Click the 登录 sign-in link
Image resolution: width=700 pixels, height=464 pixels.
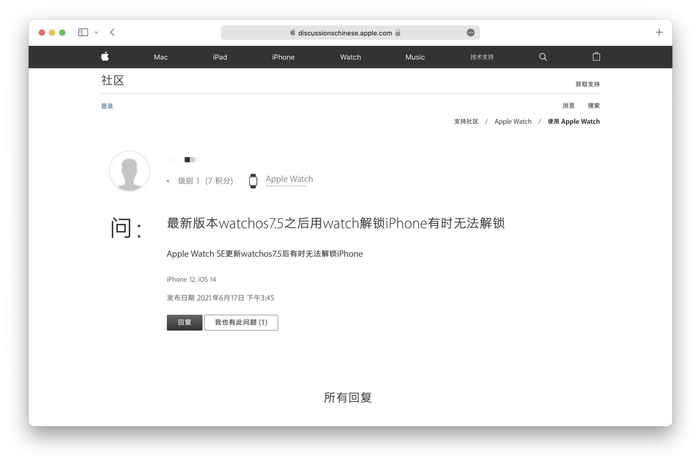[x=107, y=106]
